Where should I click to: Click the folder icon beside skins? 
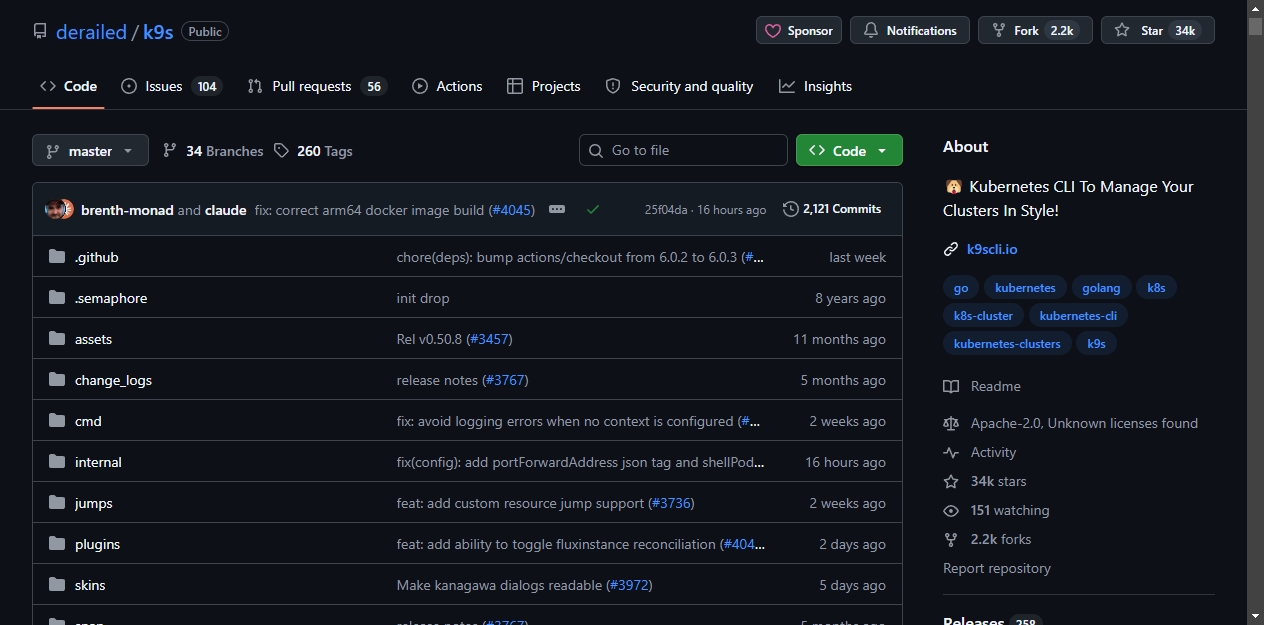pos(57,585)
